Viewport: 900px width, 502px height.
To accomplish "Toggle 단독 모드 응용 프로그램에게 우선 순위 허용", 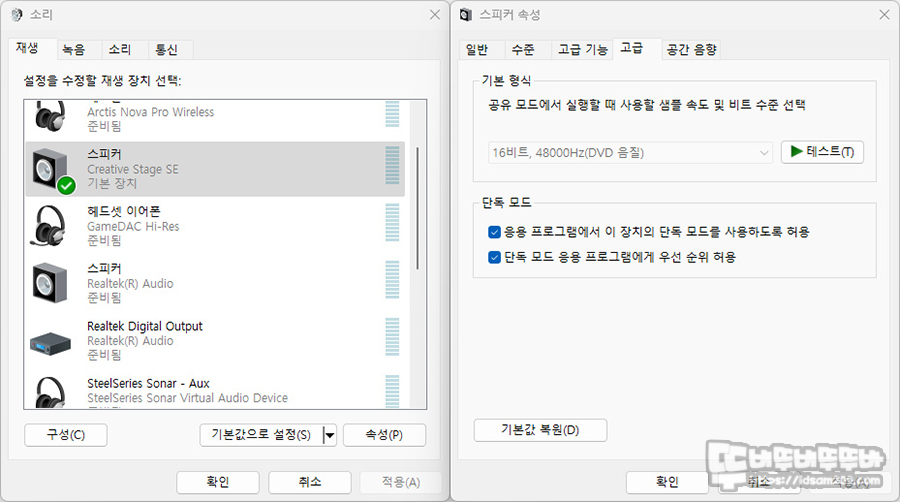I will coord(494,257).
